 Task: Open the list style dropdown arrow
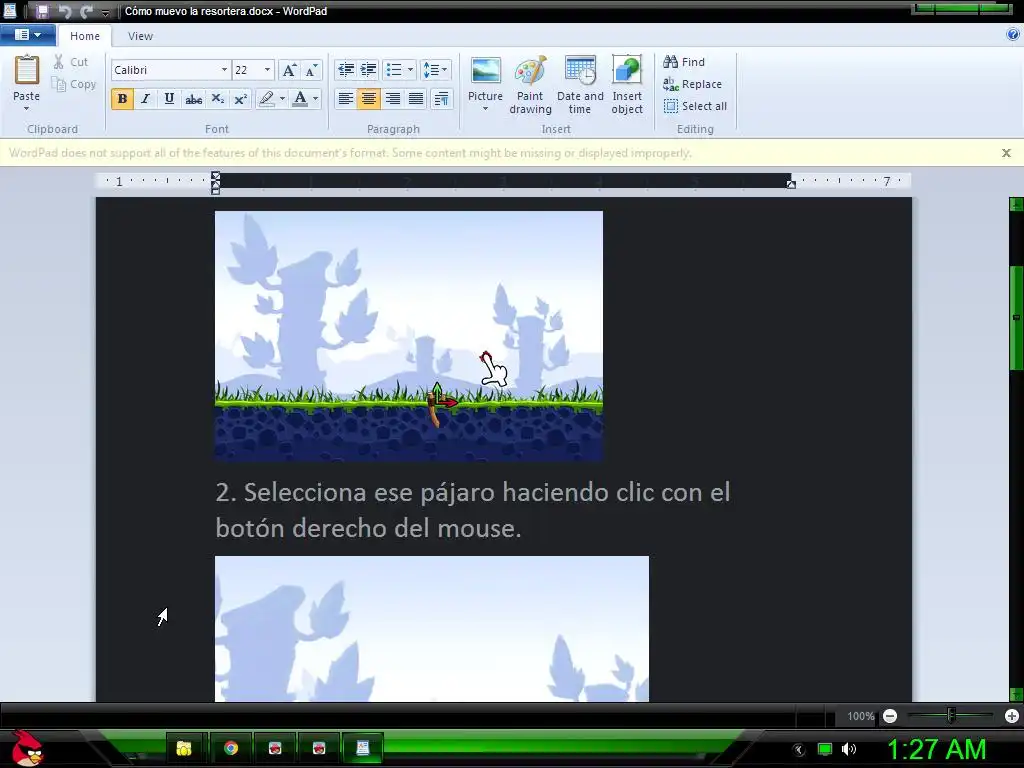click(x=410, y=70)
